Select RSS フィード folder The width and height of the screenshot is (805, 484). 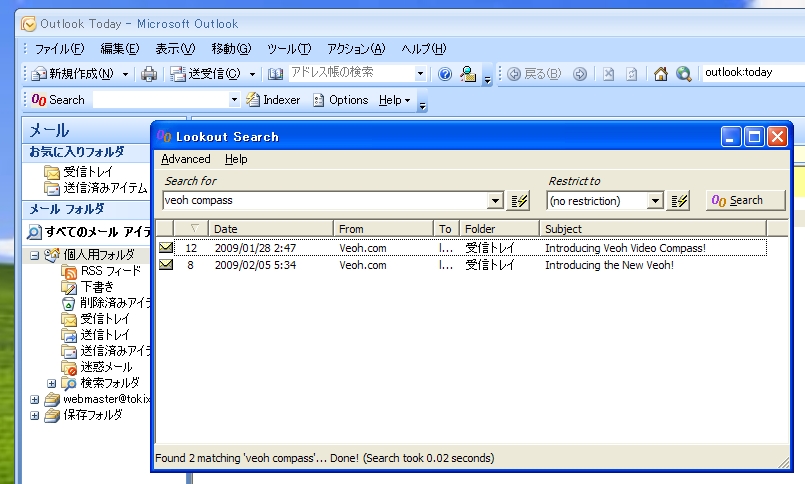click(101, 270)
